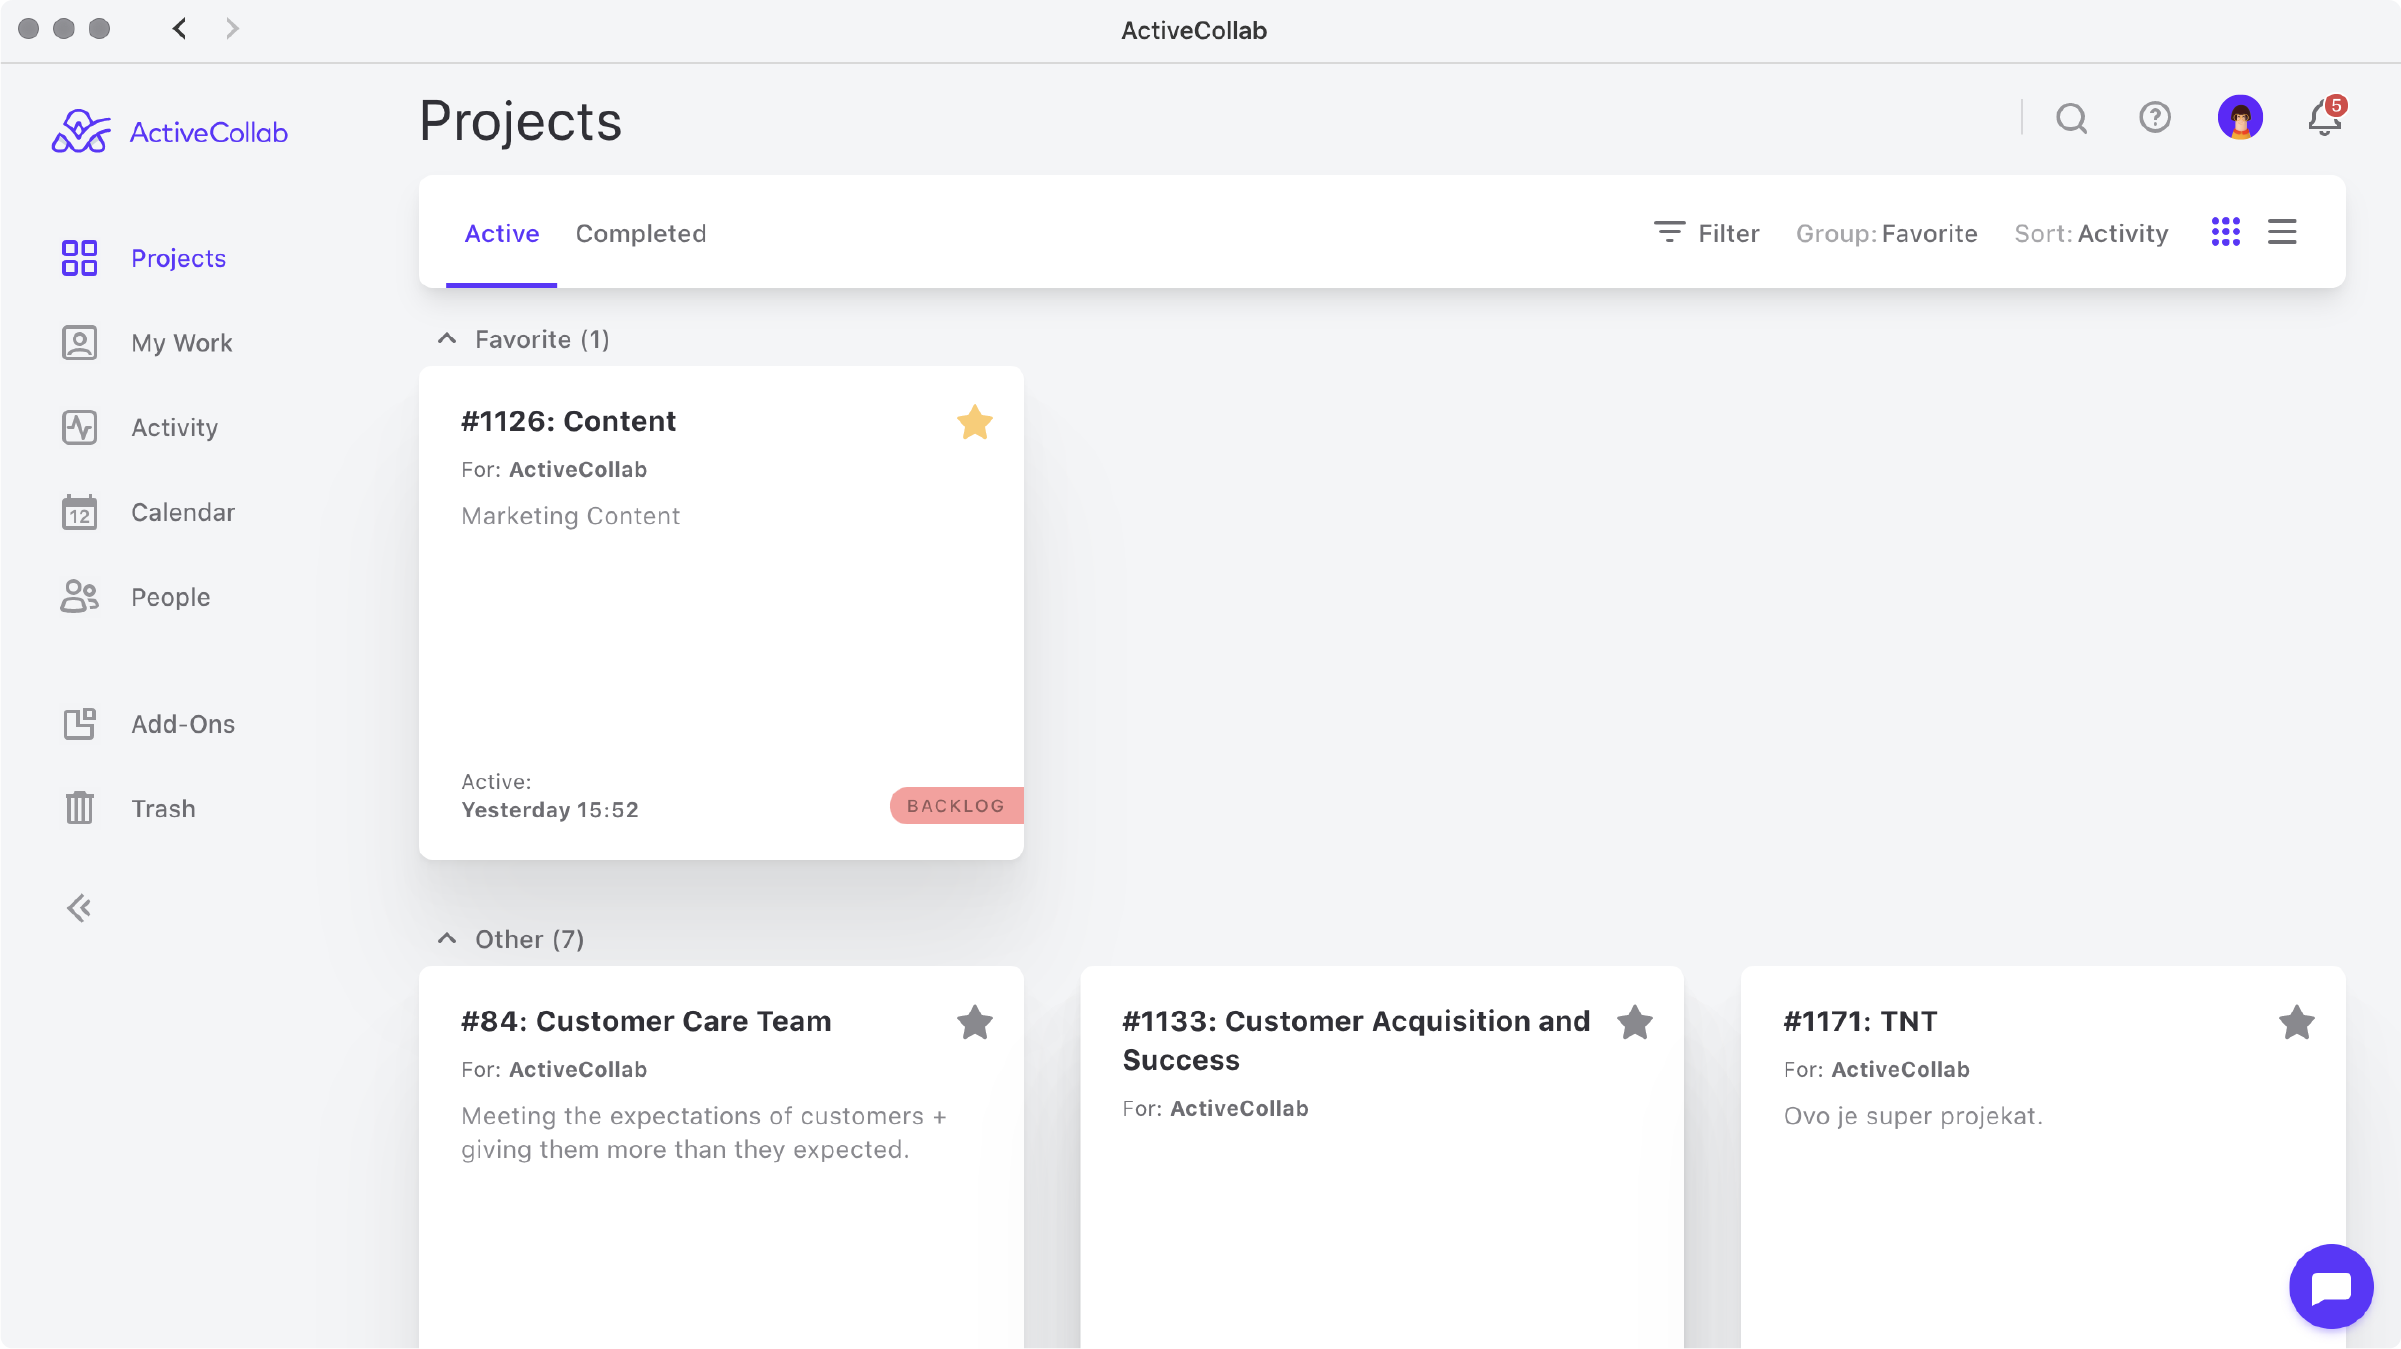Navigate to People section

click(x=170, y=595)
